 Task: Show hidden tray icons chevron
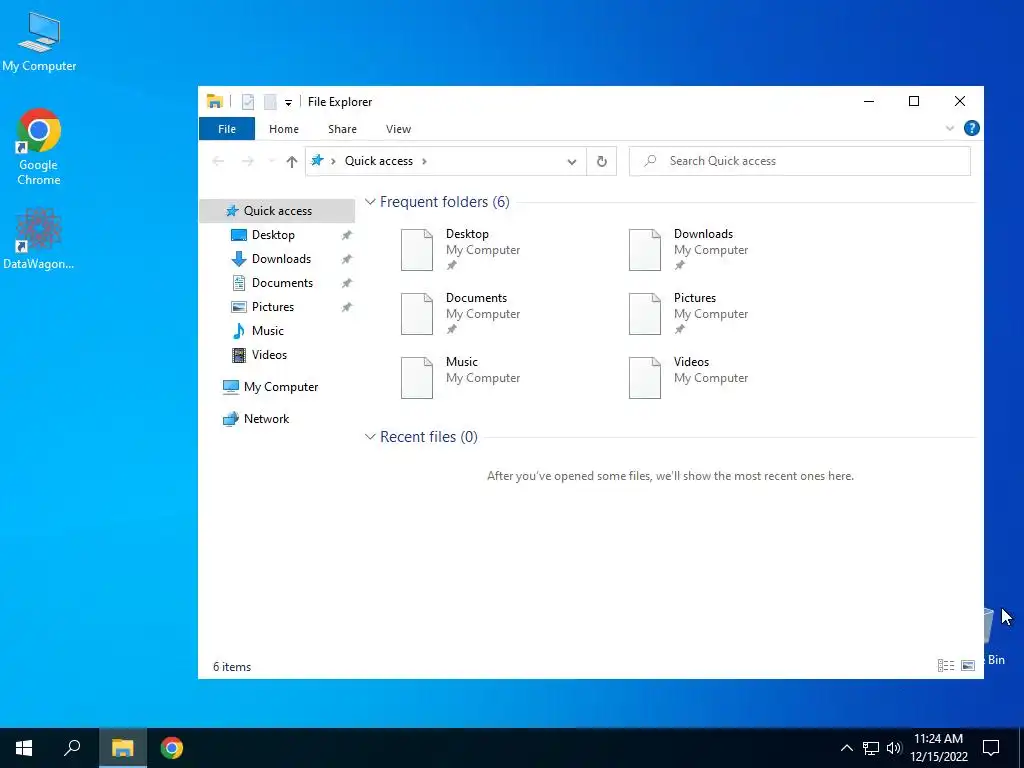tap(846, 748)
